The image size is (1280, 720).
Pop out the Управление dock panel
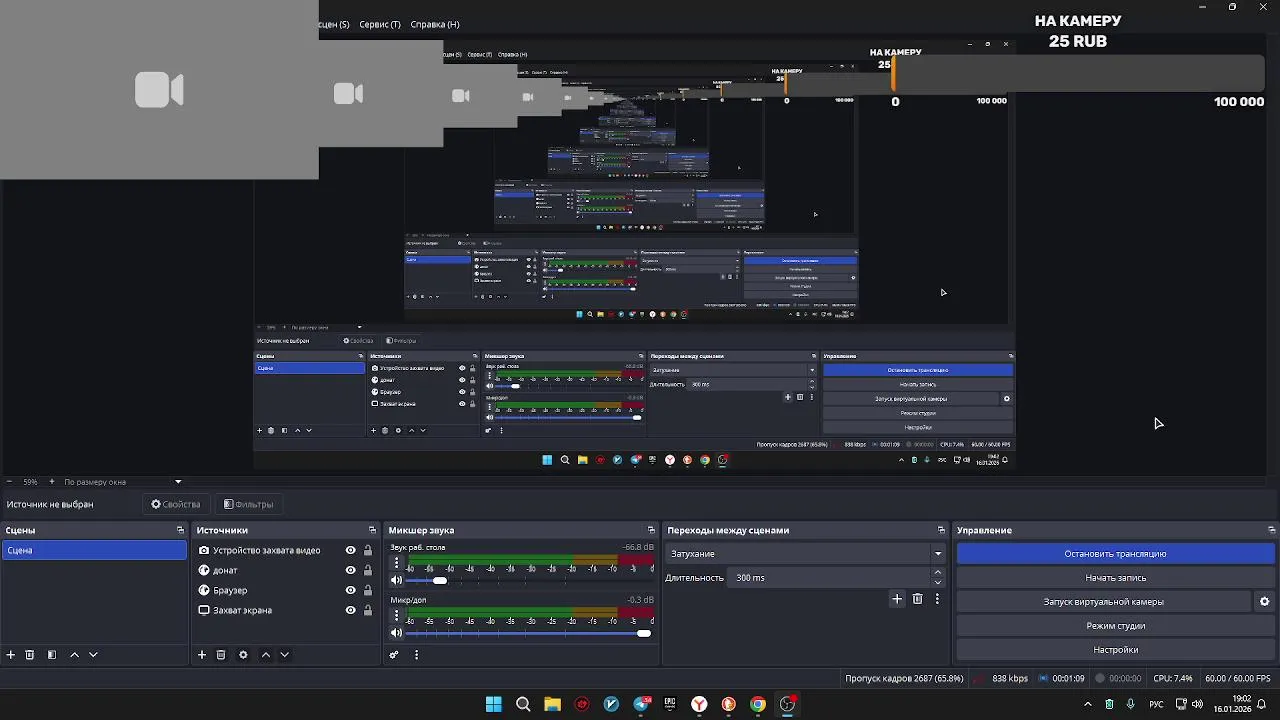tap(1271, 530)
